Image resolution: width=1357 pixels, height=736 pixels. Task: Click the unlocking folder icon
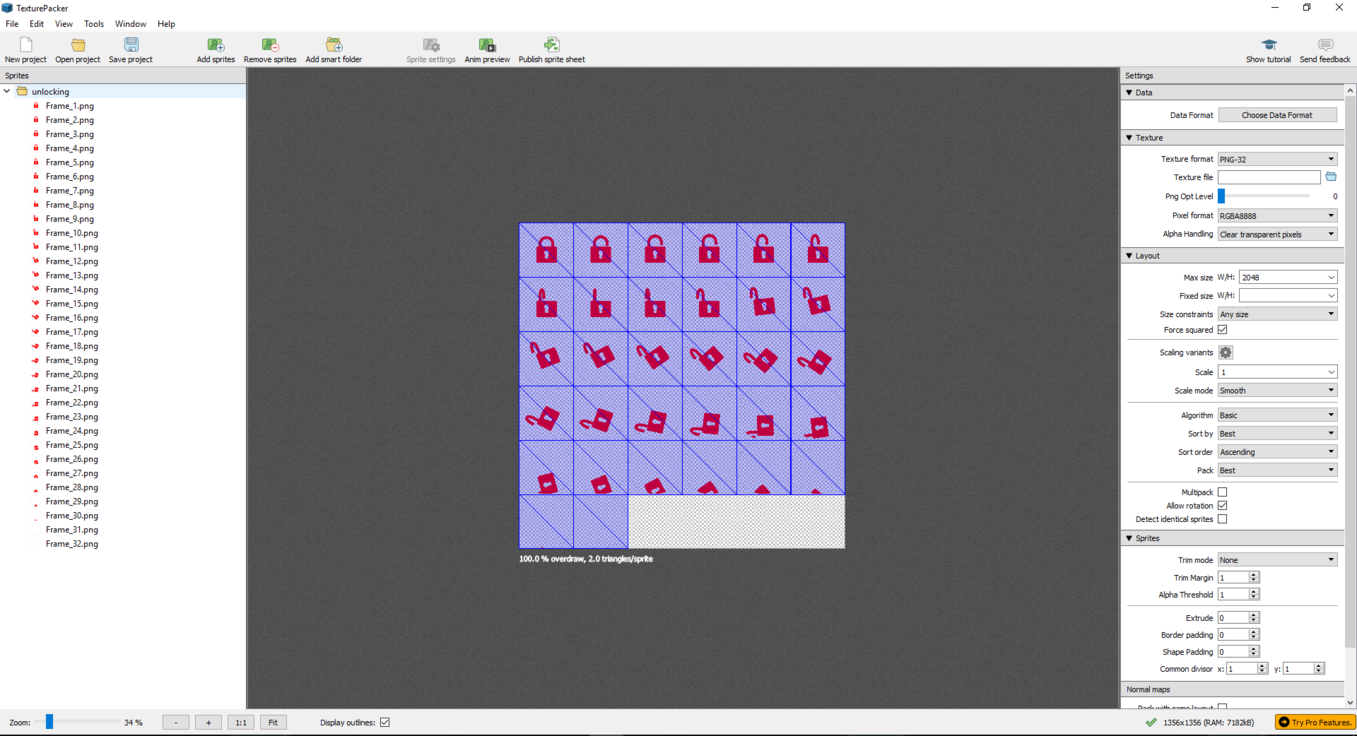(x=22, y=92)
